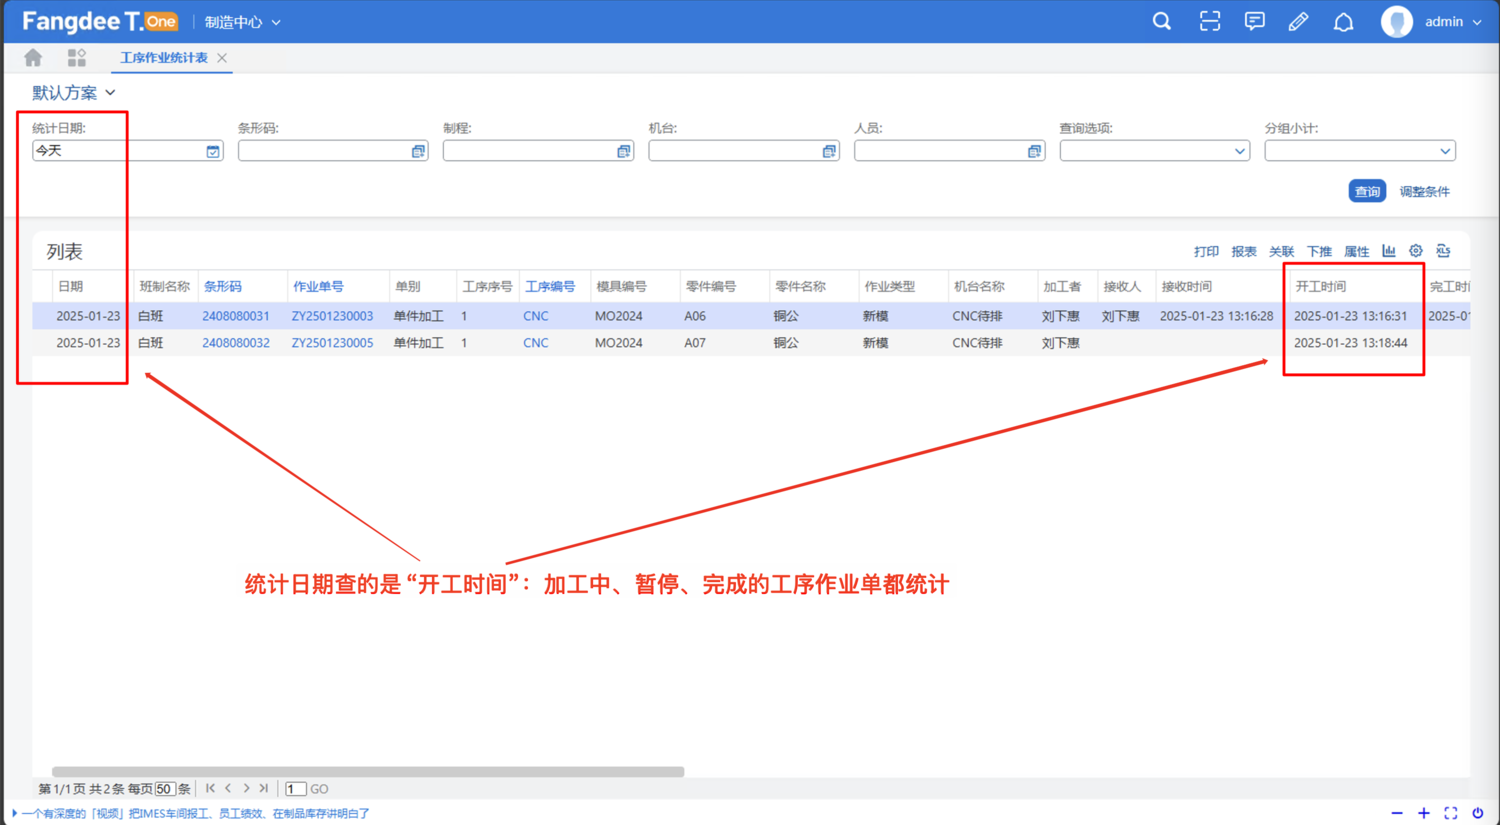Select cell 2025-01-23 13:18:44
1500x825 pixels.
pyautogui.click(x=1350, y=343)
